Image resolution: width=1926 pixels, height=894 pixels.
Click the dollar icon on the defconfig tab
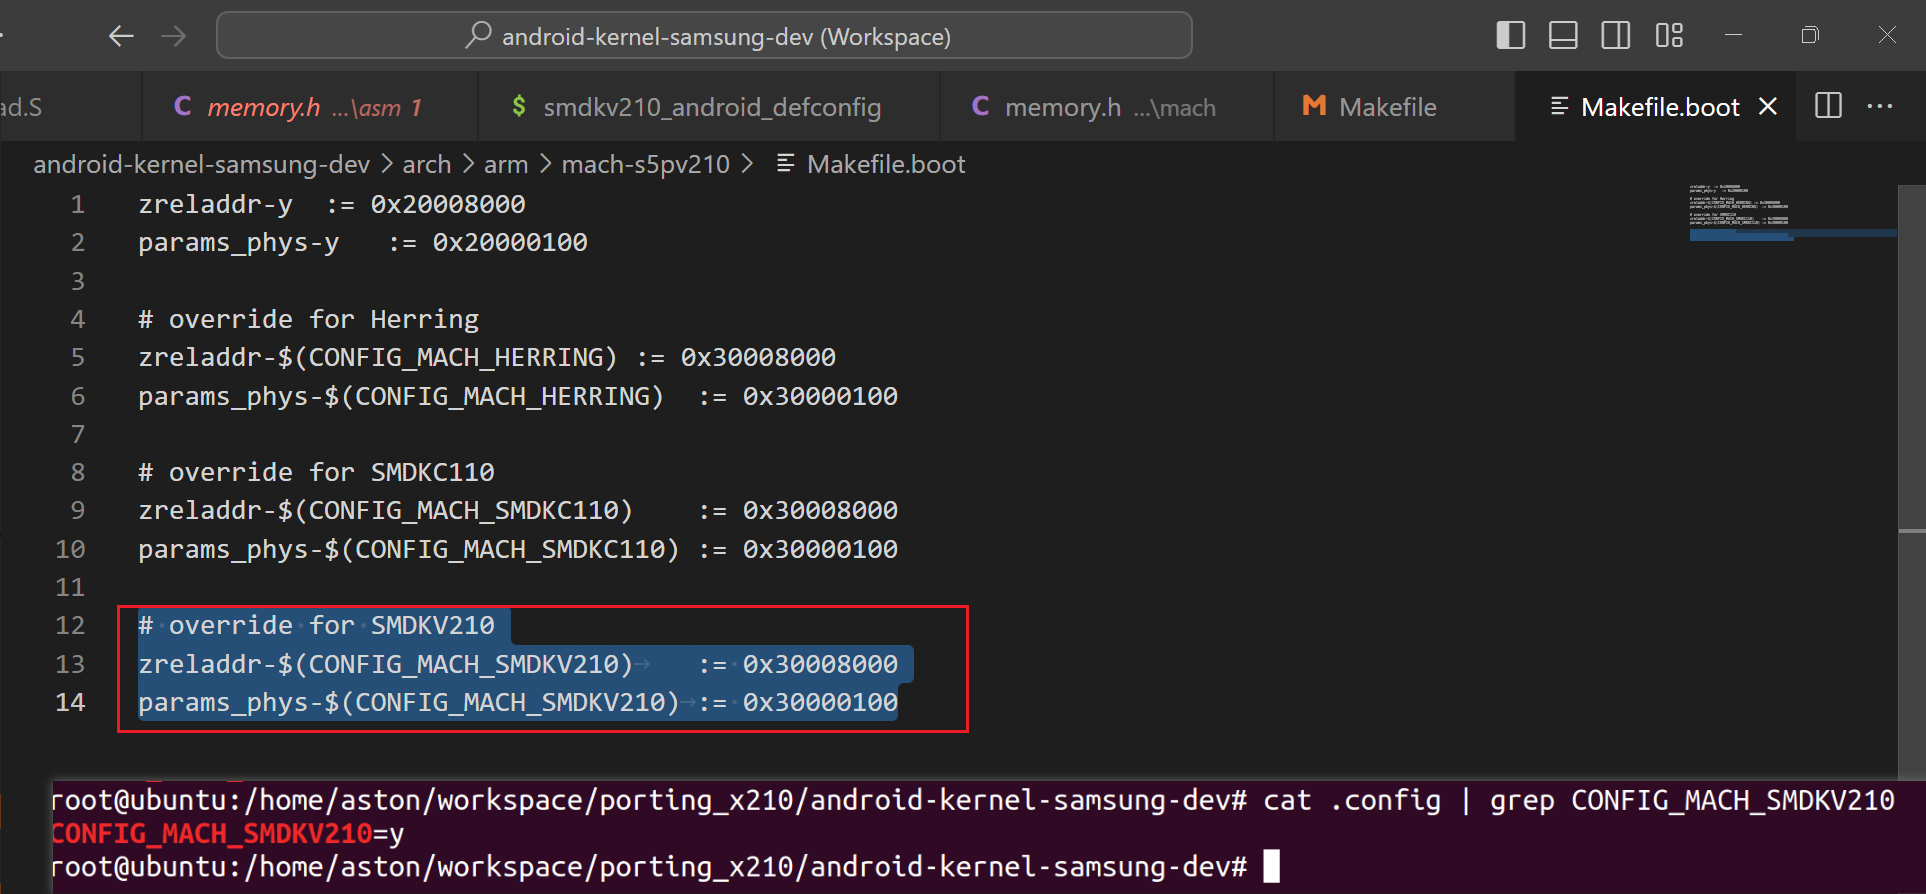point(518,106)
